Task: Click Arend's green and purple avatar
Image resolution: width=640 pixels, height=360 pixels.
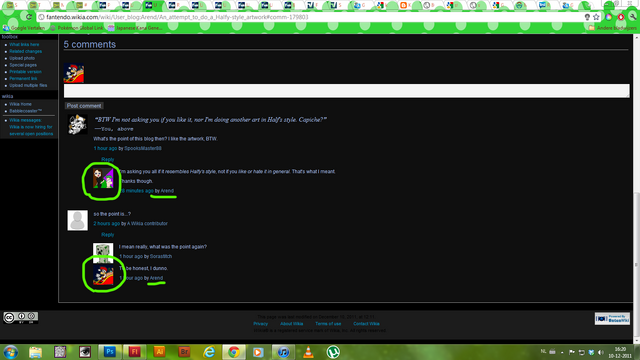Action: (103, 178)
